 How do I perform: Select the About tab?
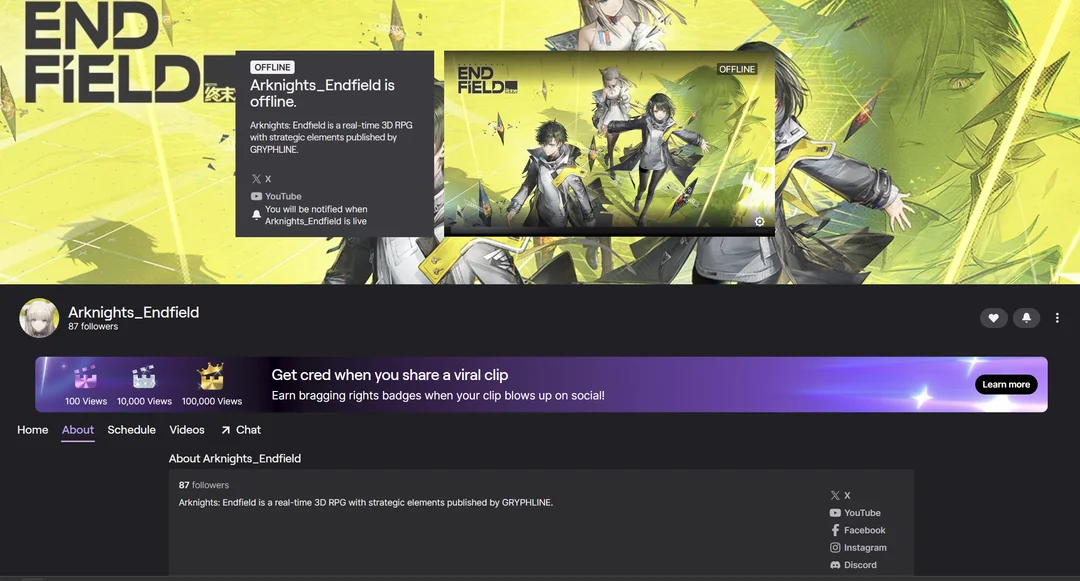78,430
